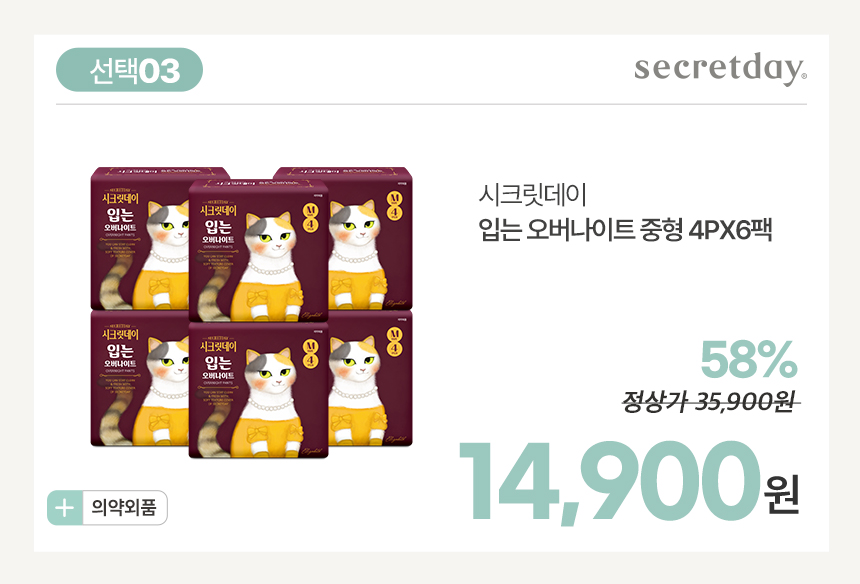Open product title 입는 오버나이트 중형 4PX6팩
The width and height of the screenshot is (860, 584).
pos(625,230)
